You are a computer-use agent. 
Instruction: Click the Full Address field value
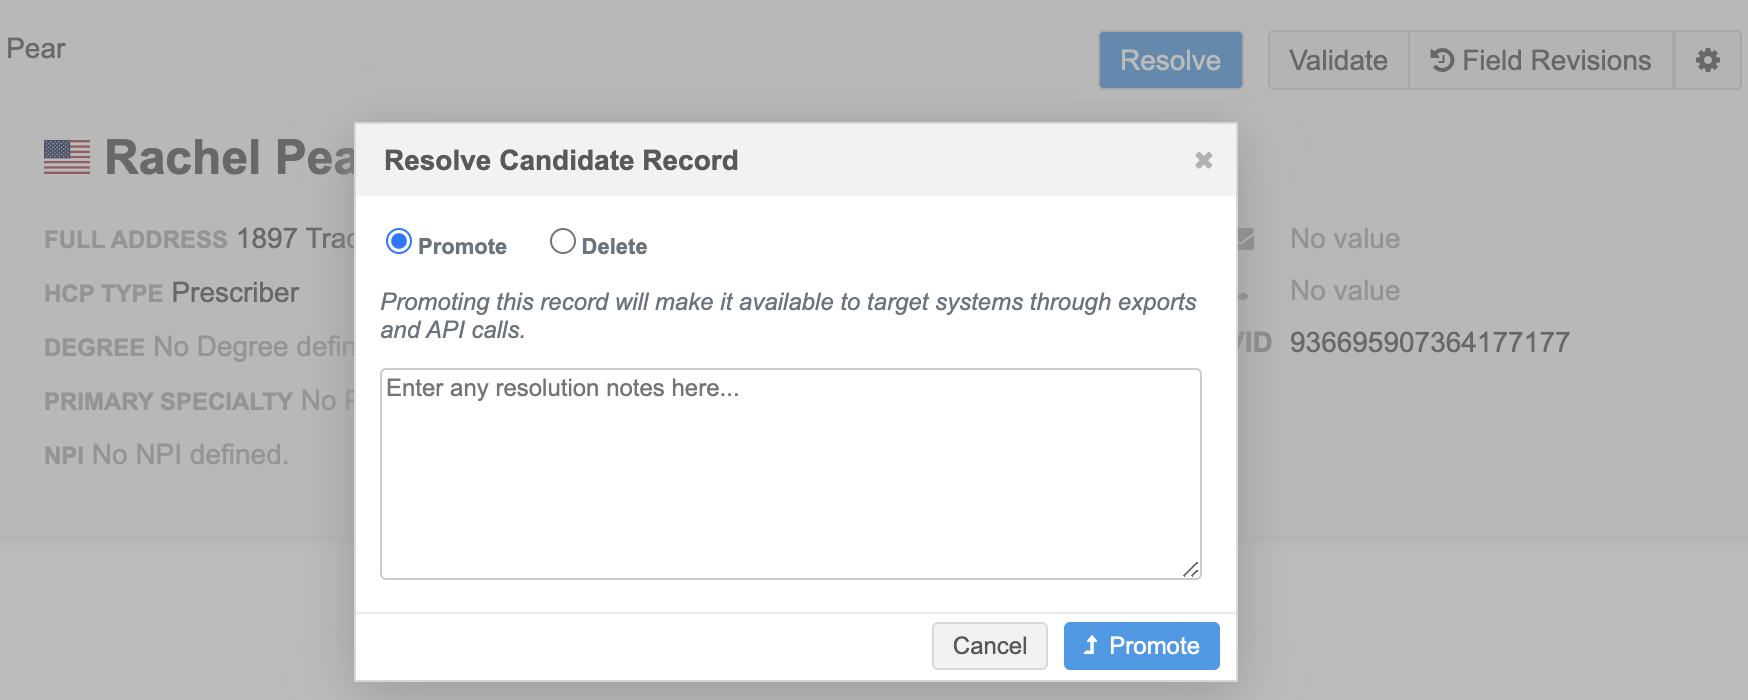tap(295, 239)
